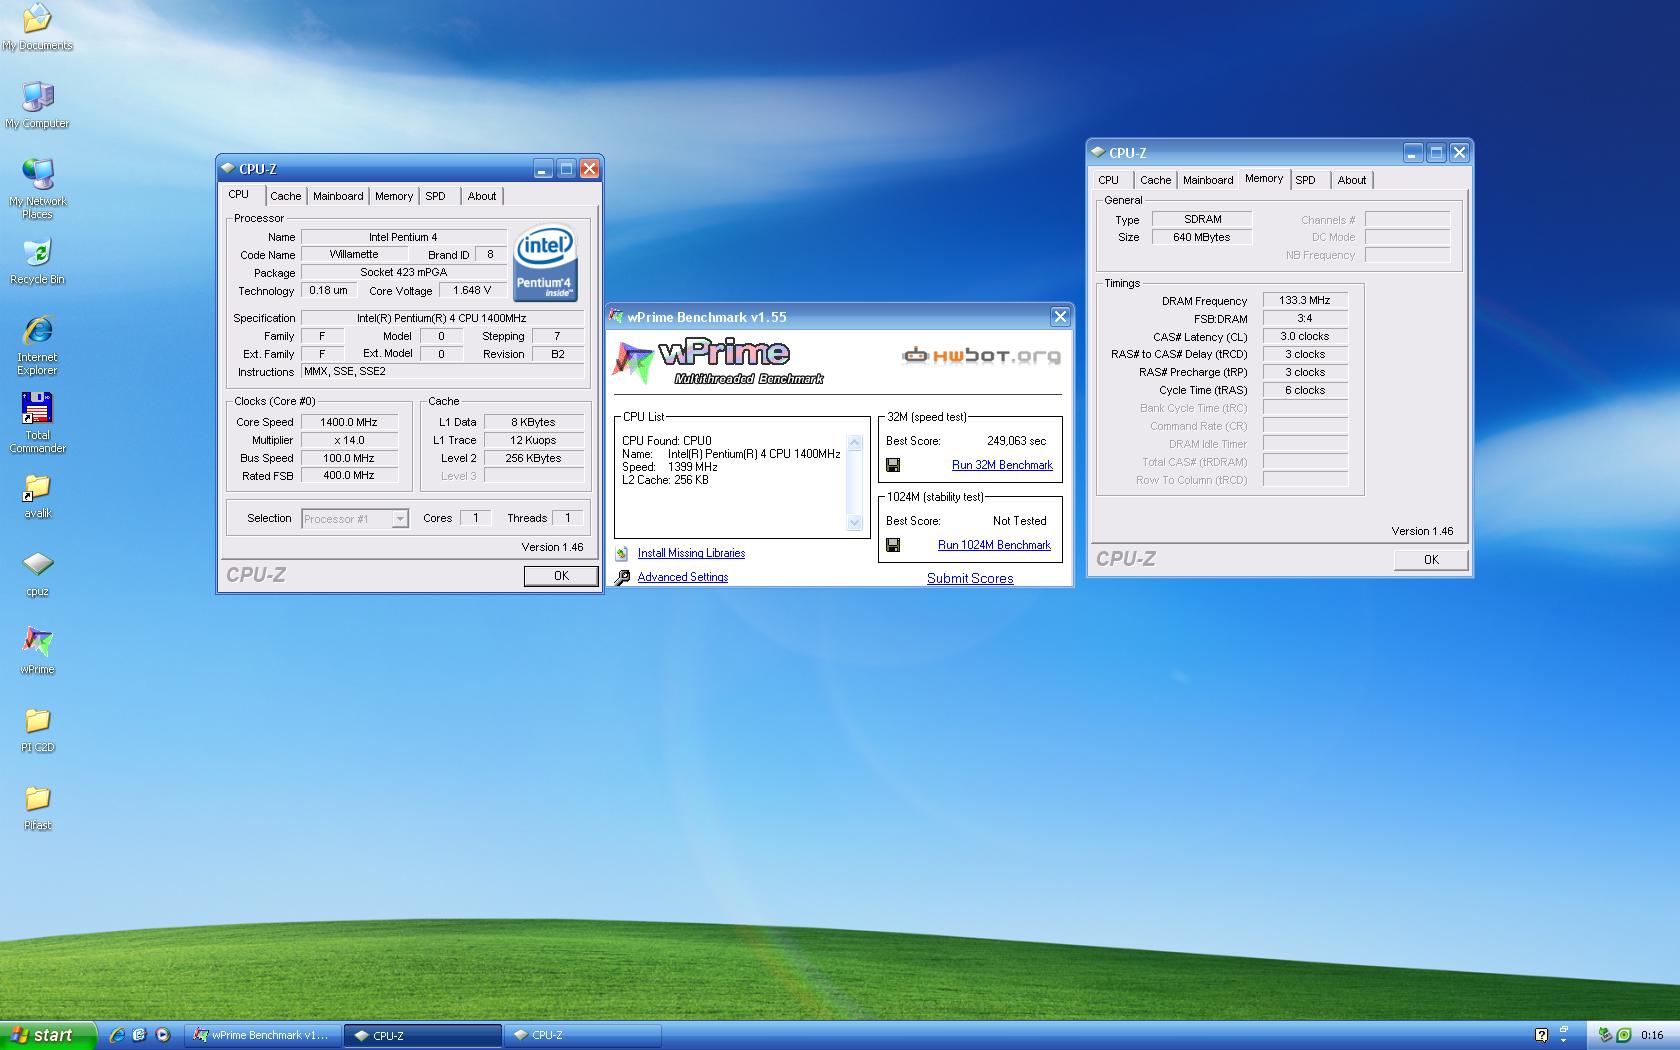Select Cache tab in right CPU-Z window
The width and height of the screenshot is (1680, 1050).
coord(1155,180)
